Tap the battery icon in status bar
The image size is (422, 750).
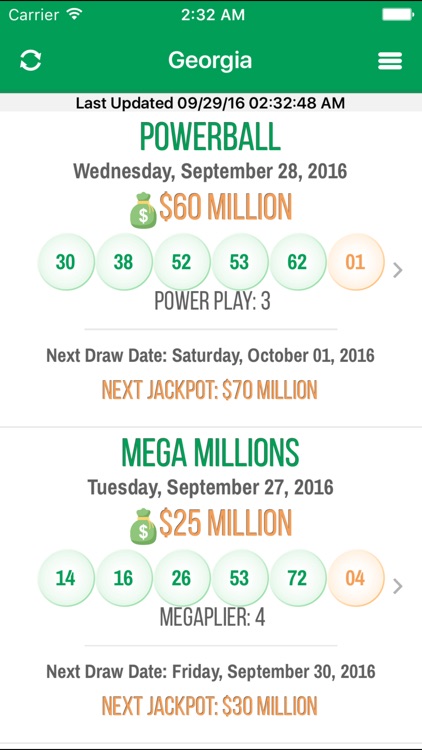point(397,14)
